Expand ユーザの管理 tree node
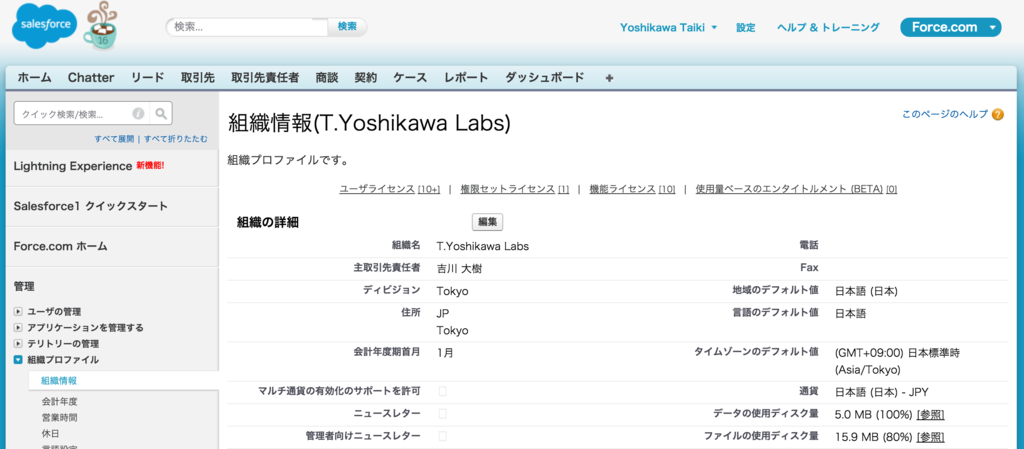Screen dimensions: 1024x449 pyautogui.click(x=18, y=312)
